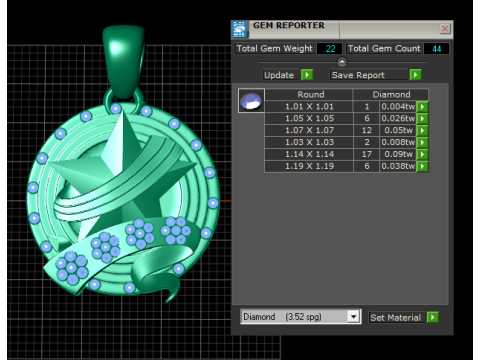The height and width of the screenshot is (360, 480).
Task: Click the 0.09tw weight cell
Action: (x=398, y=154)
